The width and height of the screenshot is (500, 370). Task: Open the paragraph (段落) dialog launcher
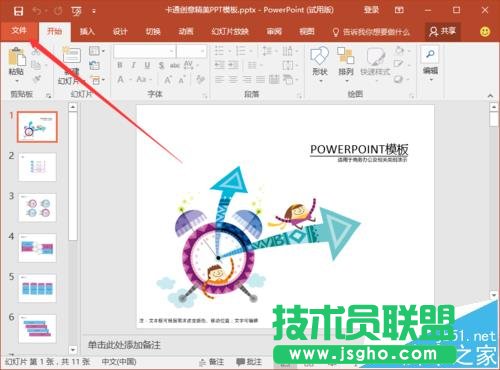point(299,96)
